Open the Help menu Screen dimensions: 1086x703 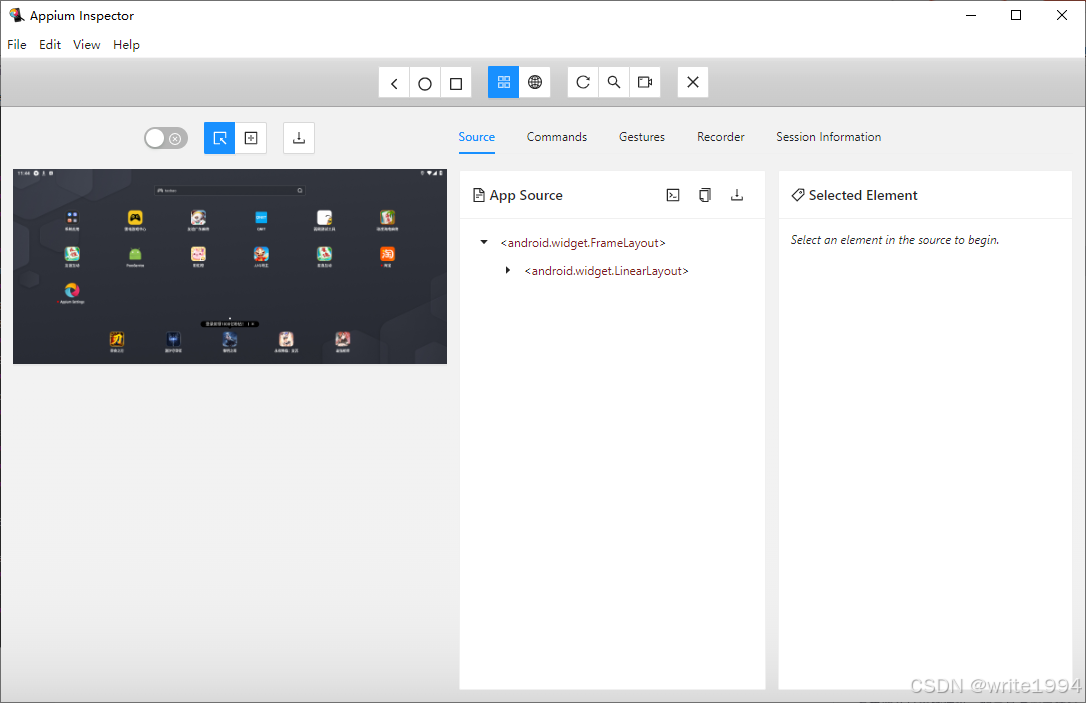coord(126,44)
